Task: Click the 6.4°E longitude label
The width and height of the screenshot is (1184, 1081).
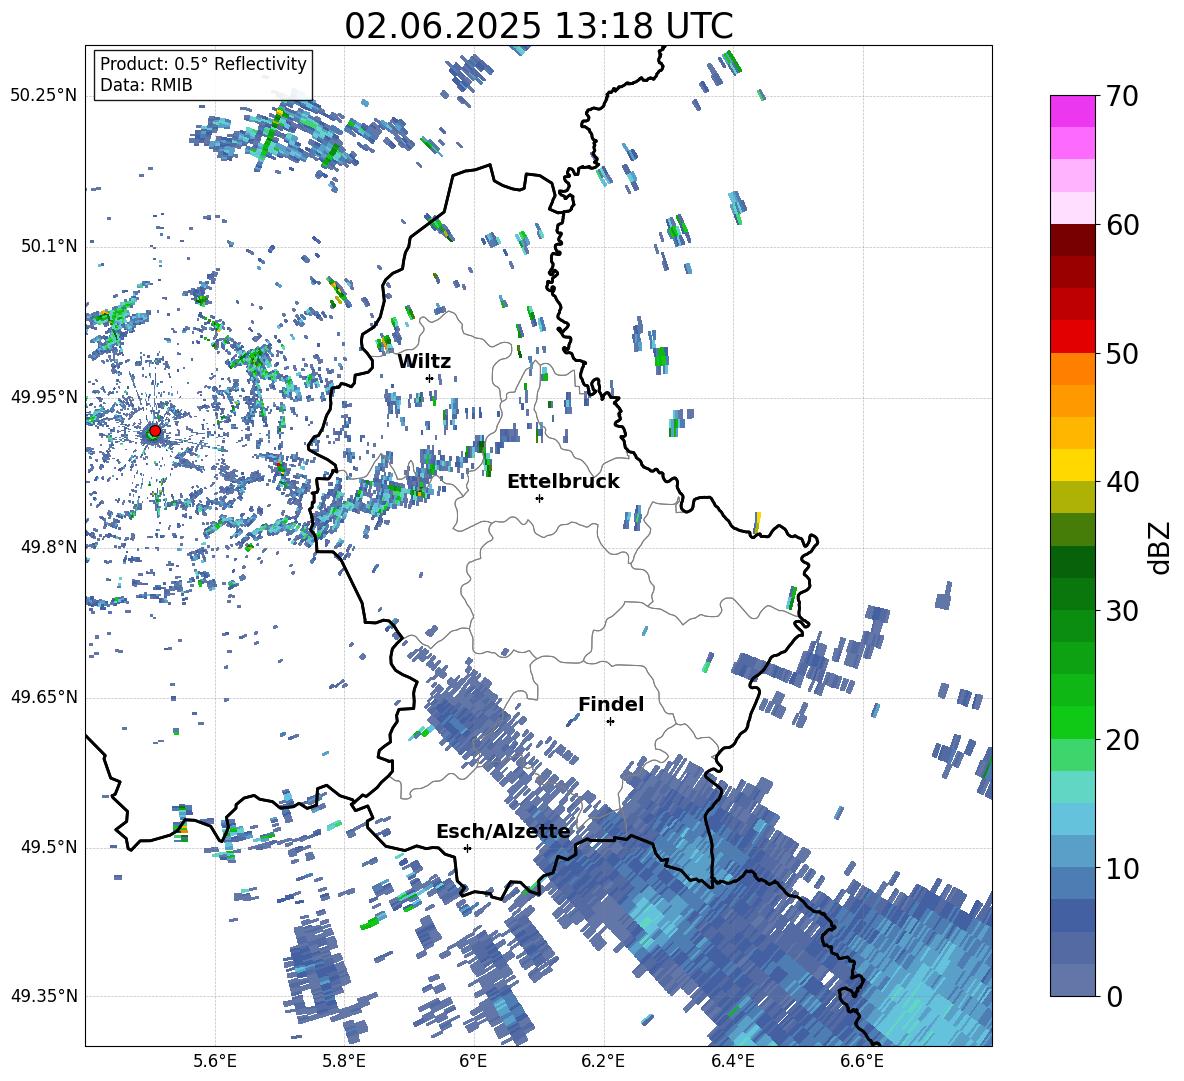Action: coord(732,1061)
